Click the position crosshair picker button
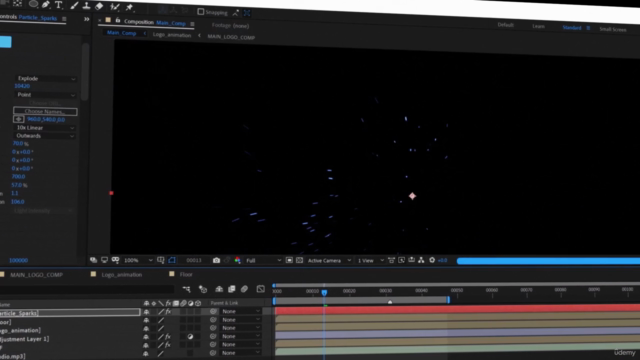This screenshot has width=640, height=360. [19, 119]
